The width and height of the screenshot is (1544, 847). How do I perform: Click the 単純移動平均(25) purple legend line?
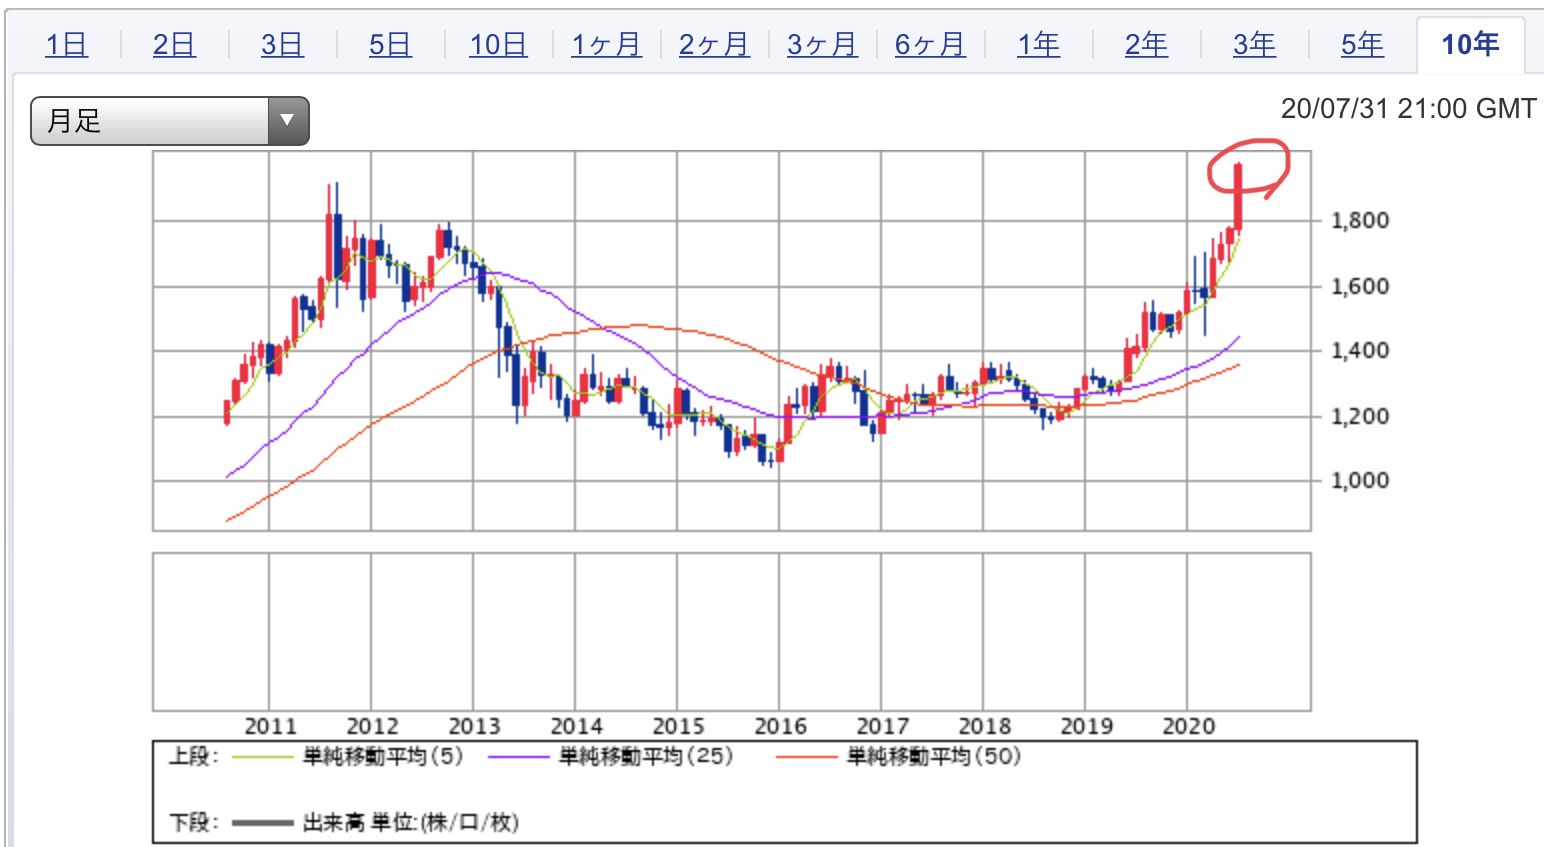click(x=520, y=757)
